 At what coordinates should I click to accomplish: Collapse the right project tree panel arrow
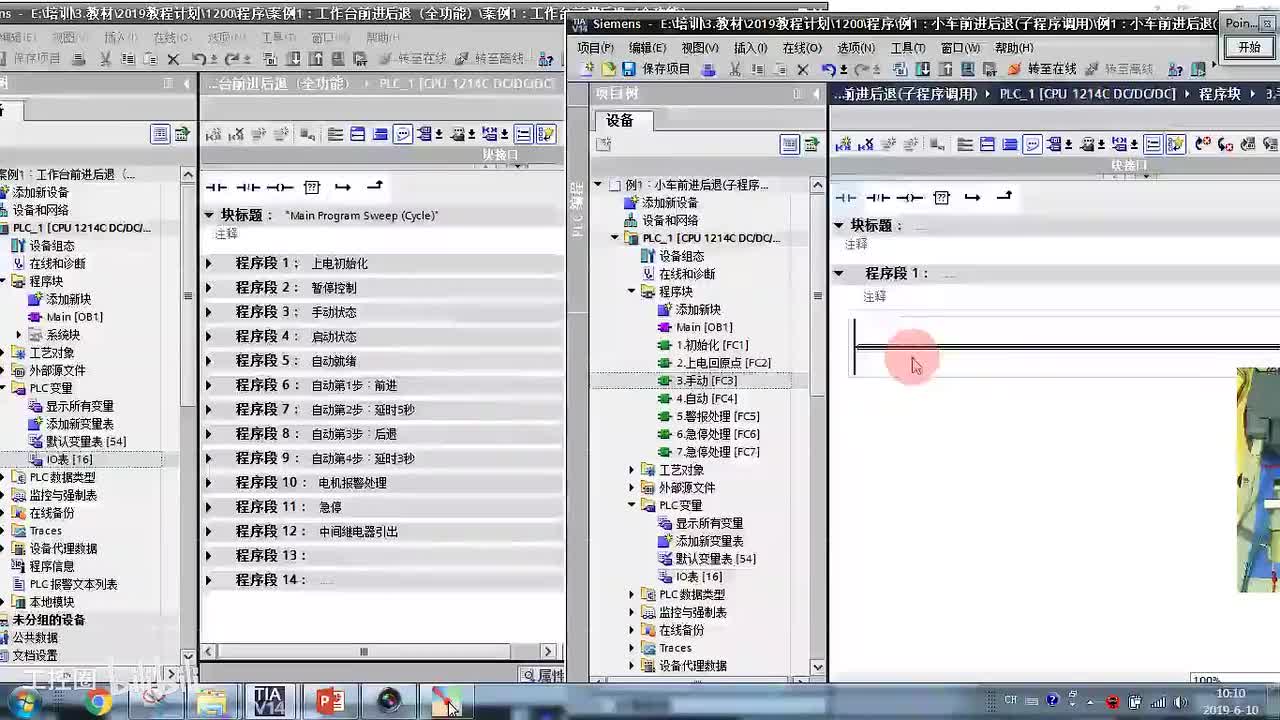pos(817,93)
